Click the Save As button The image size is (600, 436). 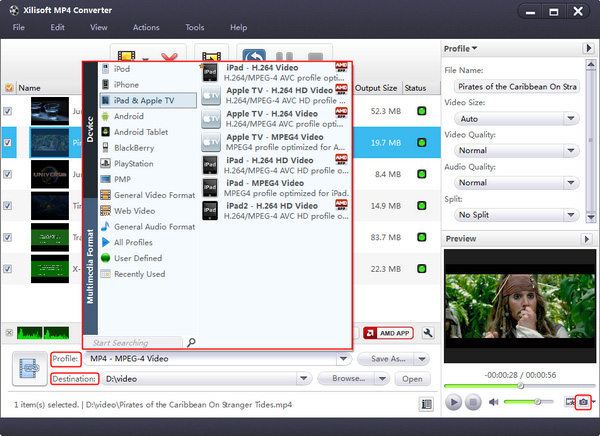pos(386,359)
